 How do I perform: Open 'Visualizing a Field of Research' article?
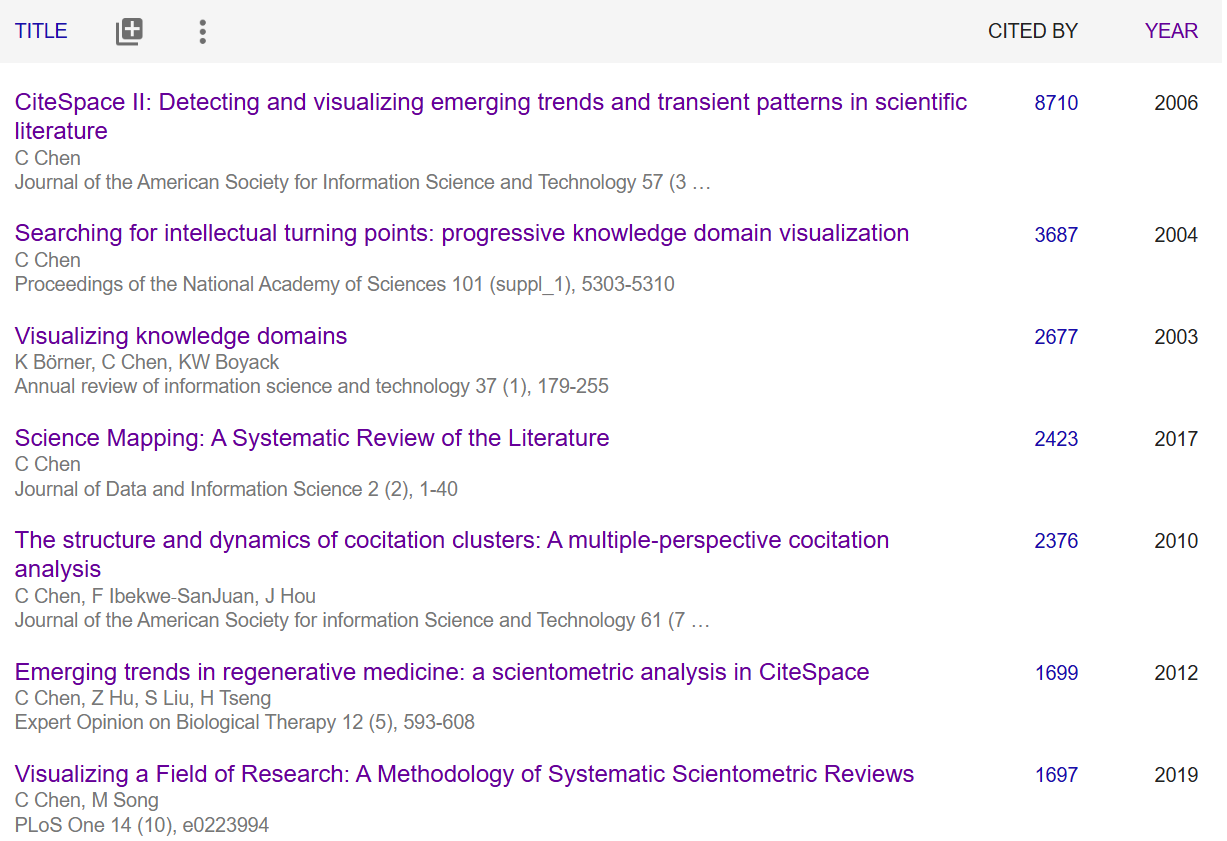(464, 774)
